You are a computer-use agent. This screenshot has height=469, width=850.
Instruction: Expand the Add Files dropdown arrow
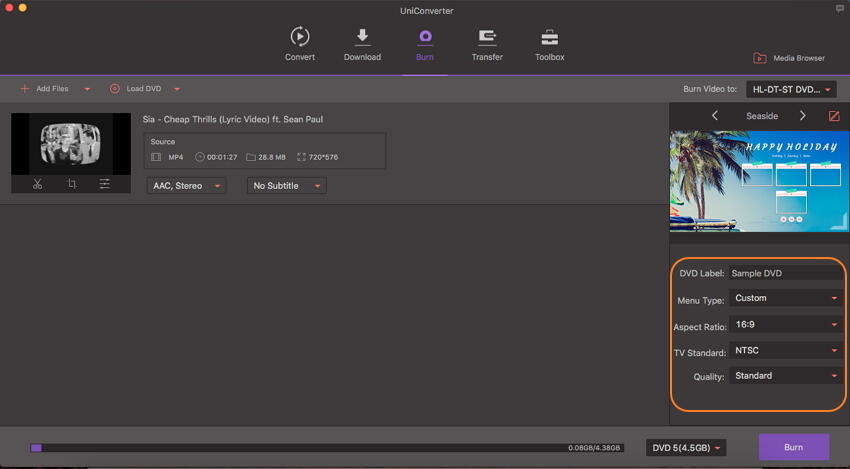click(87, 89)
